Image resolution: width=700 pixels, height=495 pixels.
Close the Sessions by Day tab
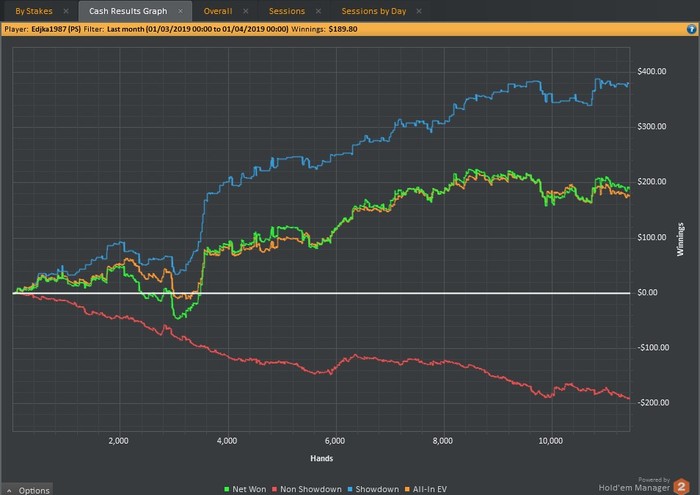pos(419,11)
